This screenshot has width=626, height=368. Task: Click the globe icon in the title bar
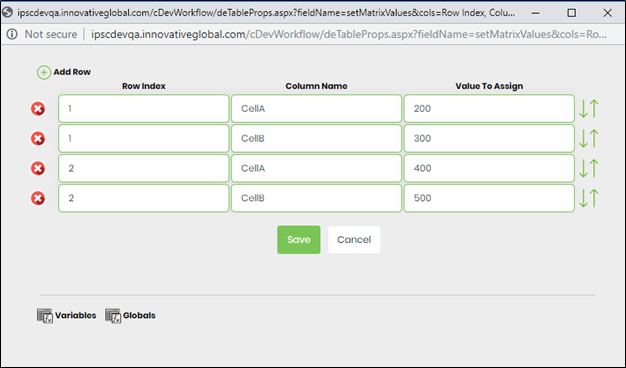point(7,12)
